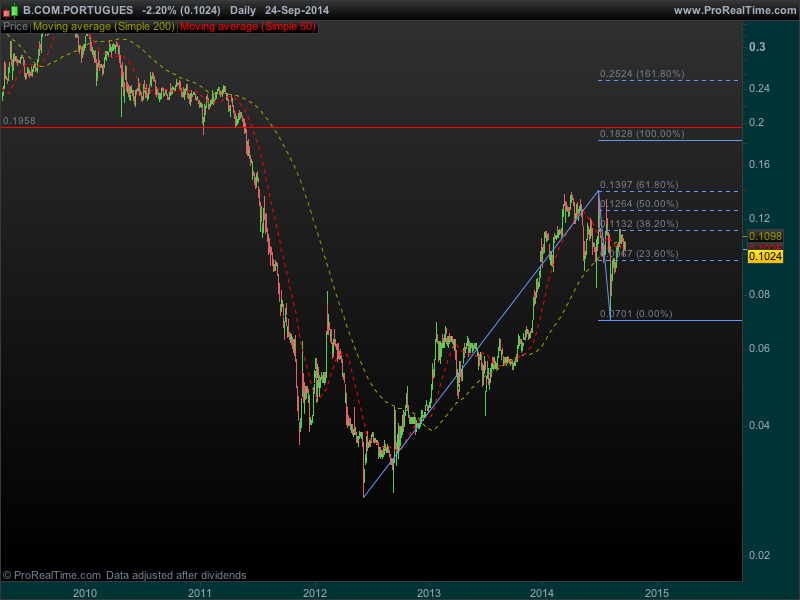Click the 0.04 price axis label
800x600 pixels.
tap(759, 425)
